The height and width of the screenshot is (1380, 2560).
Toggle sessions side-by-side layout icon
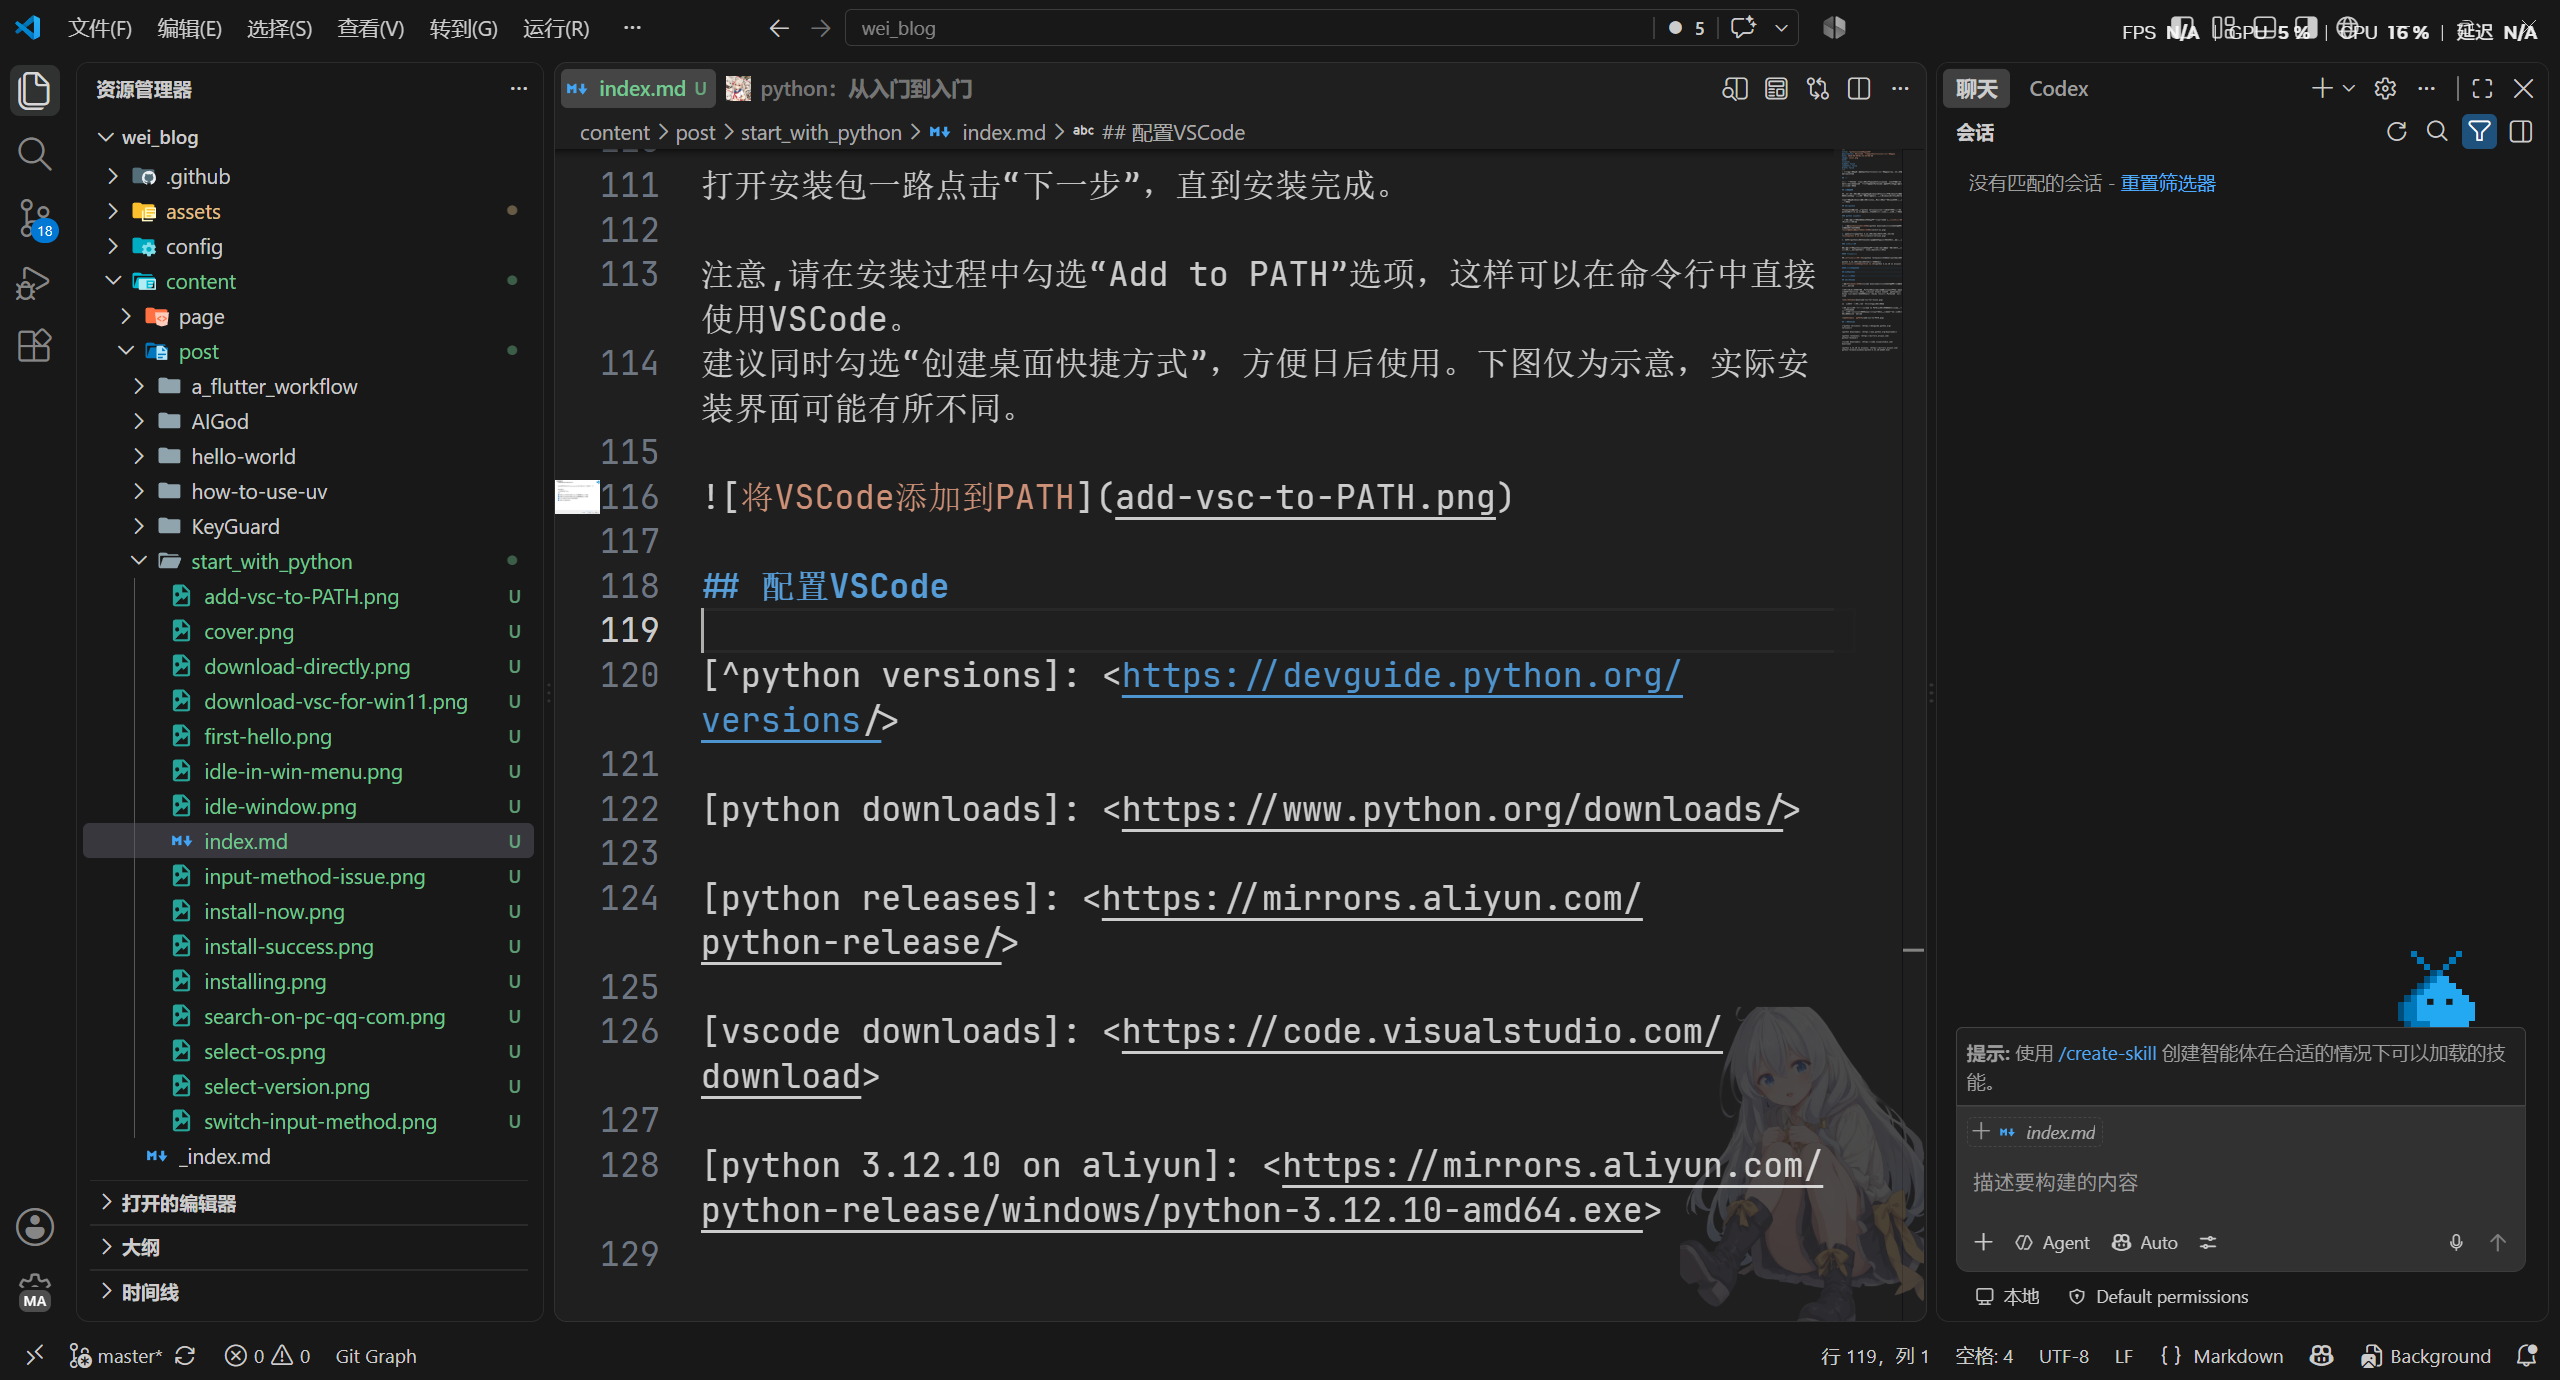(x=2521, y=132)
